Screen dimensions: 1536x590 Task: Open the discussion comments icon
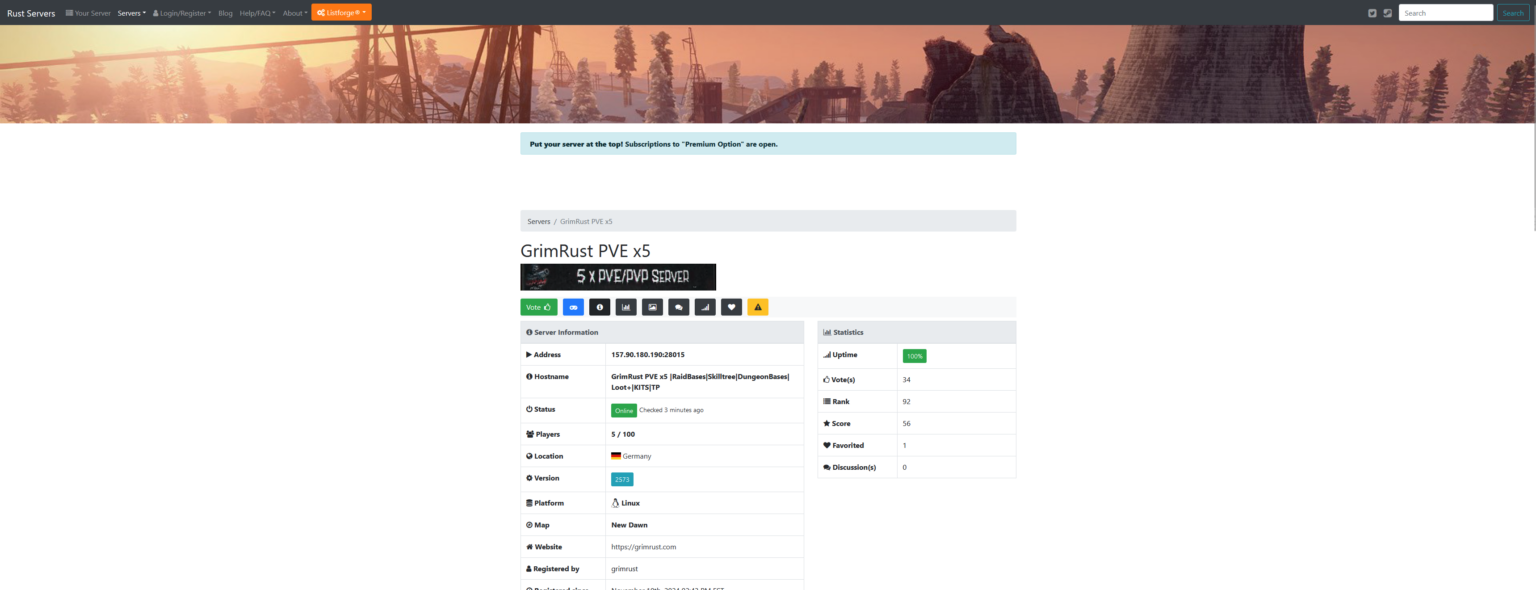pyautogui.click(x=679, y=307)
